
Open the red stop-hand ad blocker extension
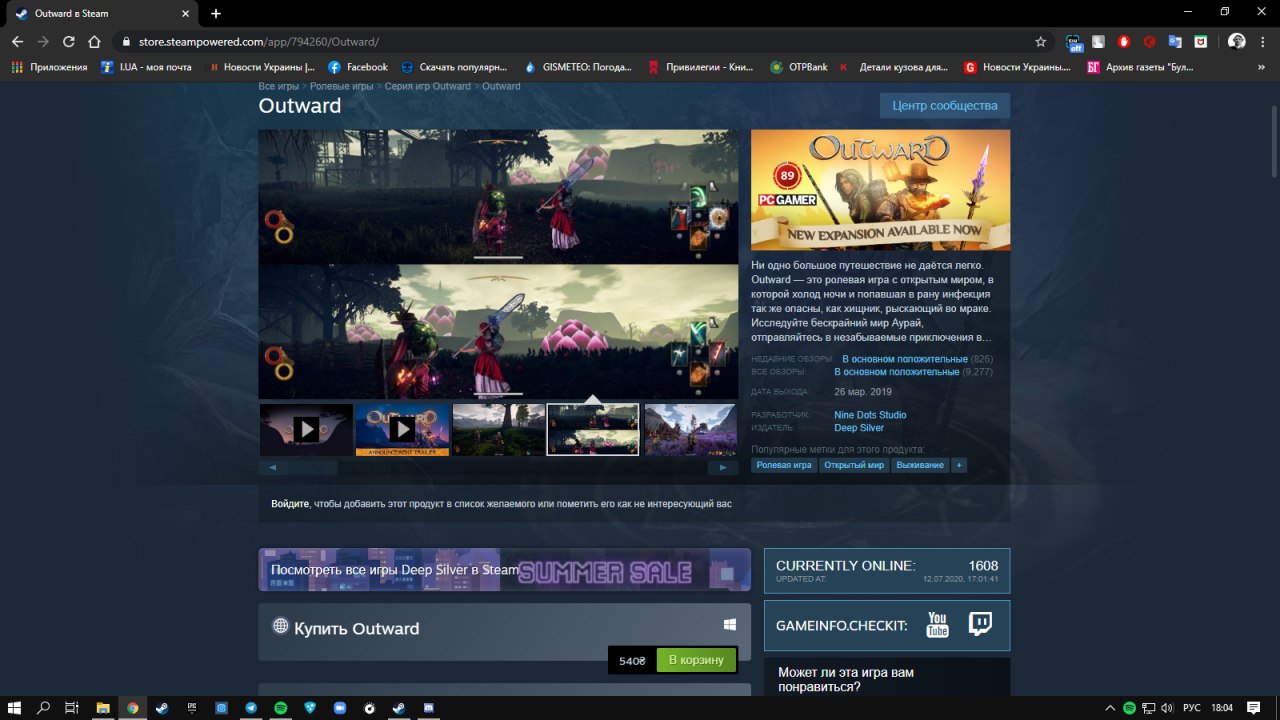(1124, 42)
